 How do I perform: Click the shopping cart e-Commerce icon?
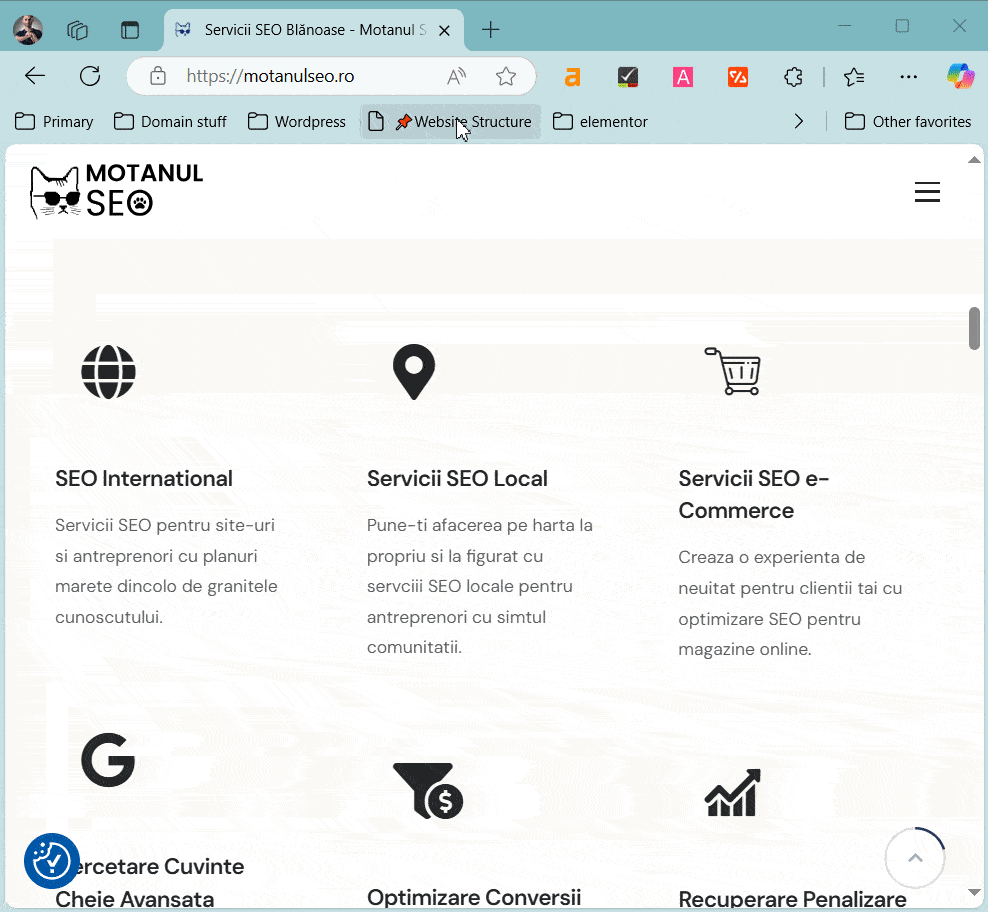point(733,371)
